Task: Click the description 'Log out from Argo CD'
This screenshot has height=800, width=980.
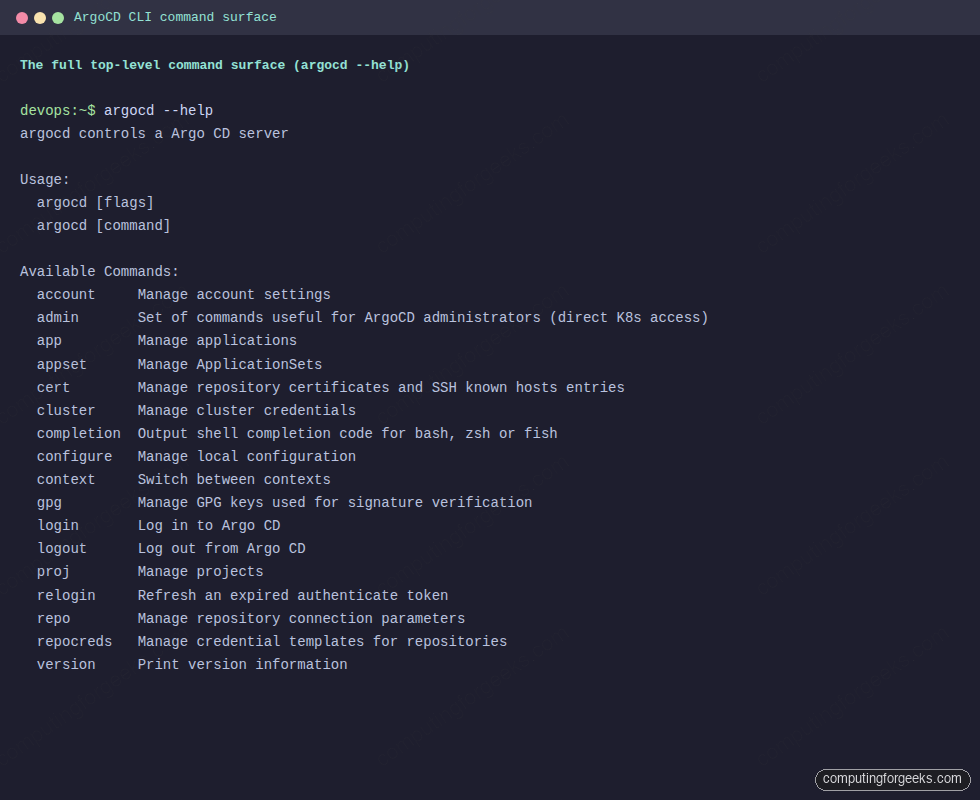Action: pos(221,549)
